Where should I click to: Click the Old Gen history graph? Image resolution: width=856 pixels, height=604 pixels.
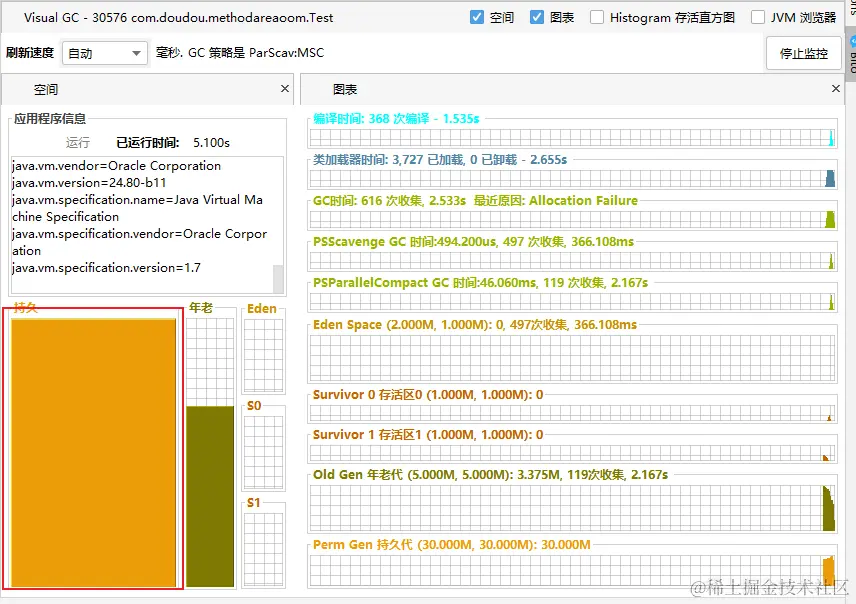click(x=572, y=508)
